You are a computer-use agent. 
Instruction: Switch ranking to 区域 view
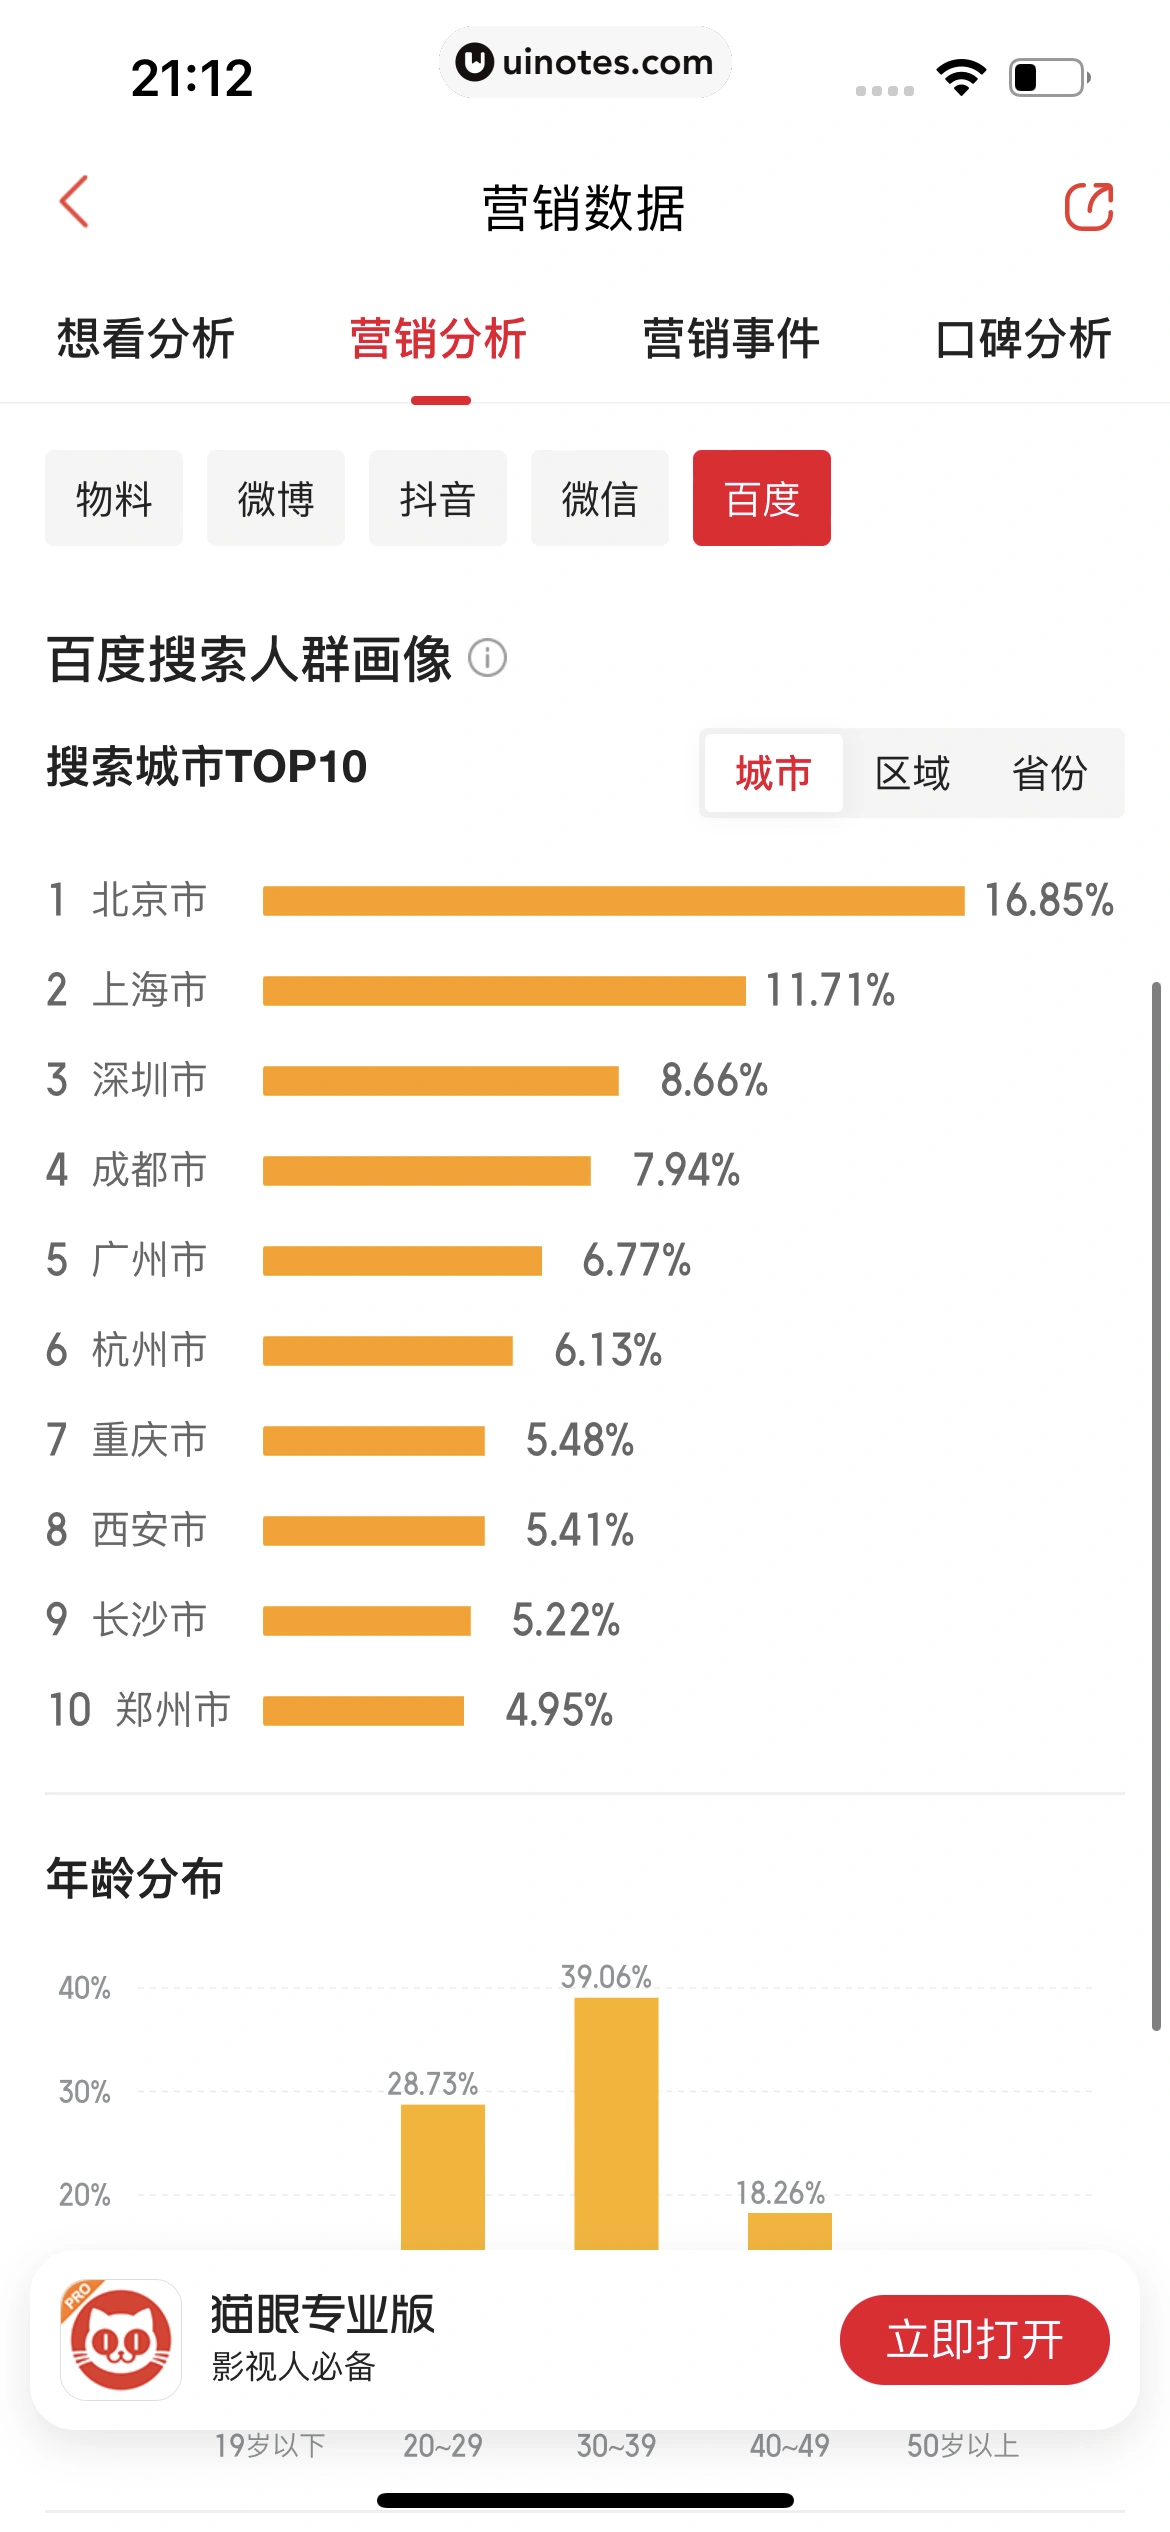pos(912,773)
